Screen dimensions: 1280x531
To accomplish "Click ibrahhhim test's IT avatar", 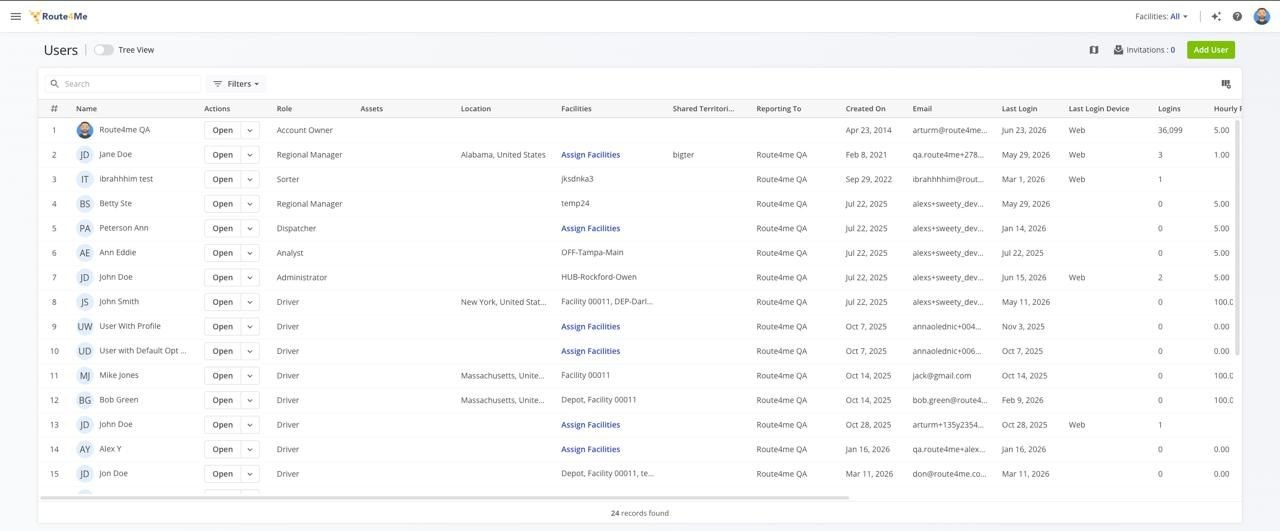I will 85,179.
